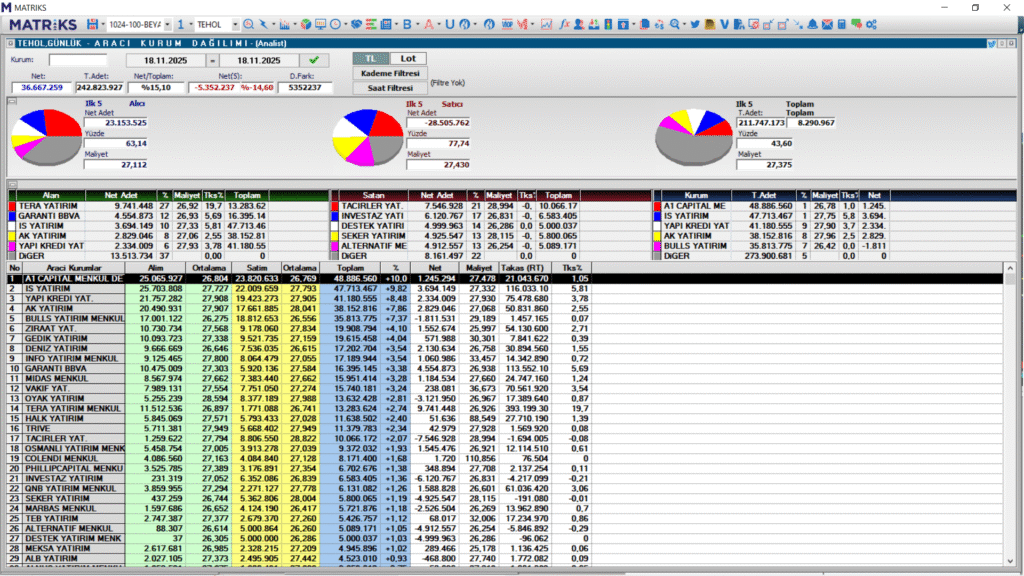Screen dimensions: 1024x576
Task: Click the save (floppy disk) toolbar icon
Action: coord(92,24)
